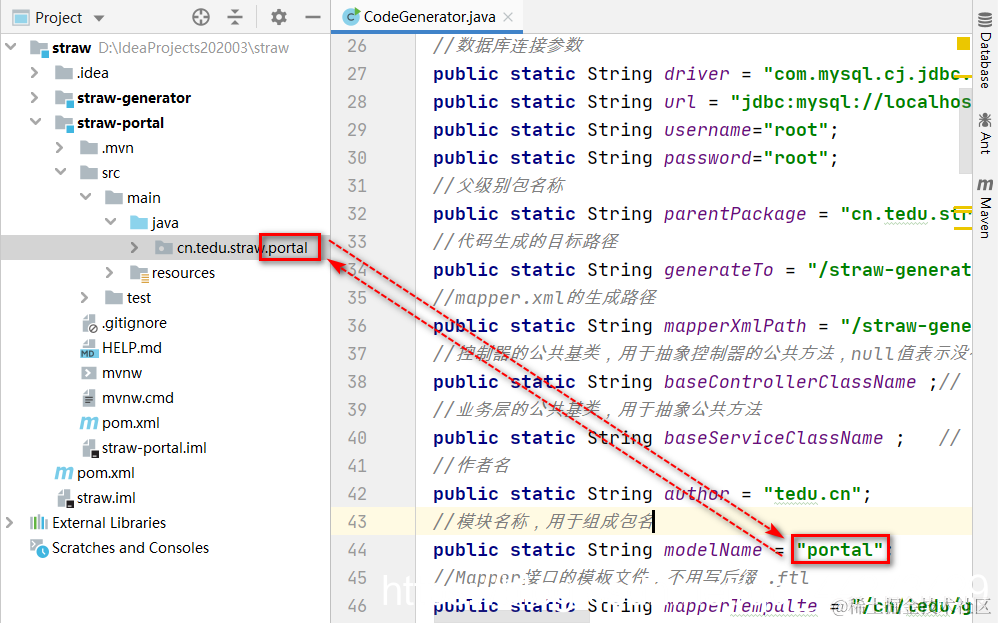Image resolution: width=998 pixels, height=623 pixels.
Task: Click the mapperXmlPath variable name
Action: (x=735, y=326)
